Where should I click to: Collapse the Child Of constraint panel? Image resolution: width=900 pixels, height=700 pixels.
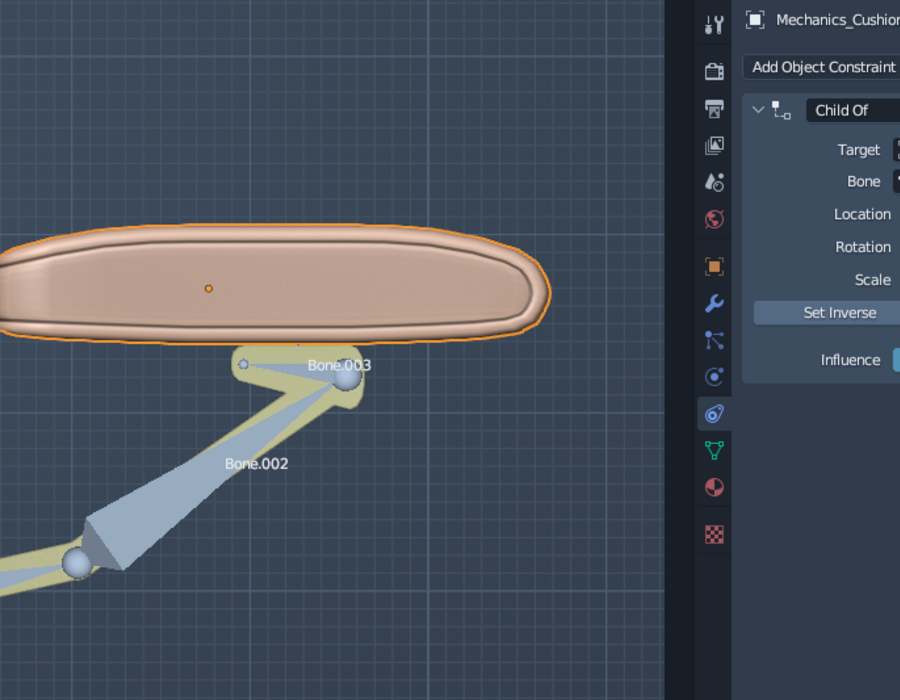tap(758, 110)
